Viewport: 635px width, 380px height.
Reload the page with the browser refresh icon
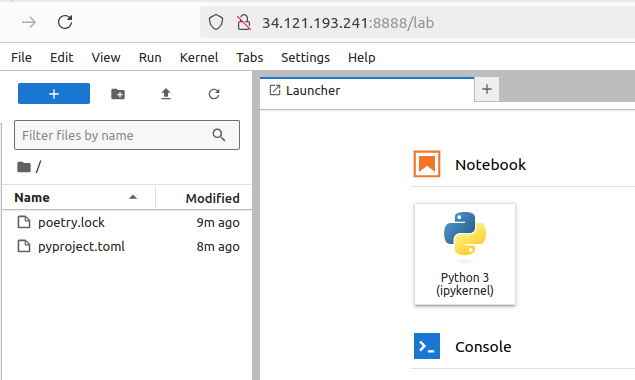click(x=65, y=22)
